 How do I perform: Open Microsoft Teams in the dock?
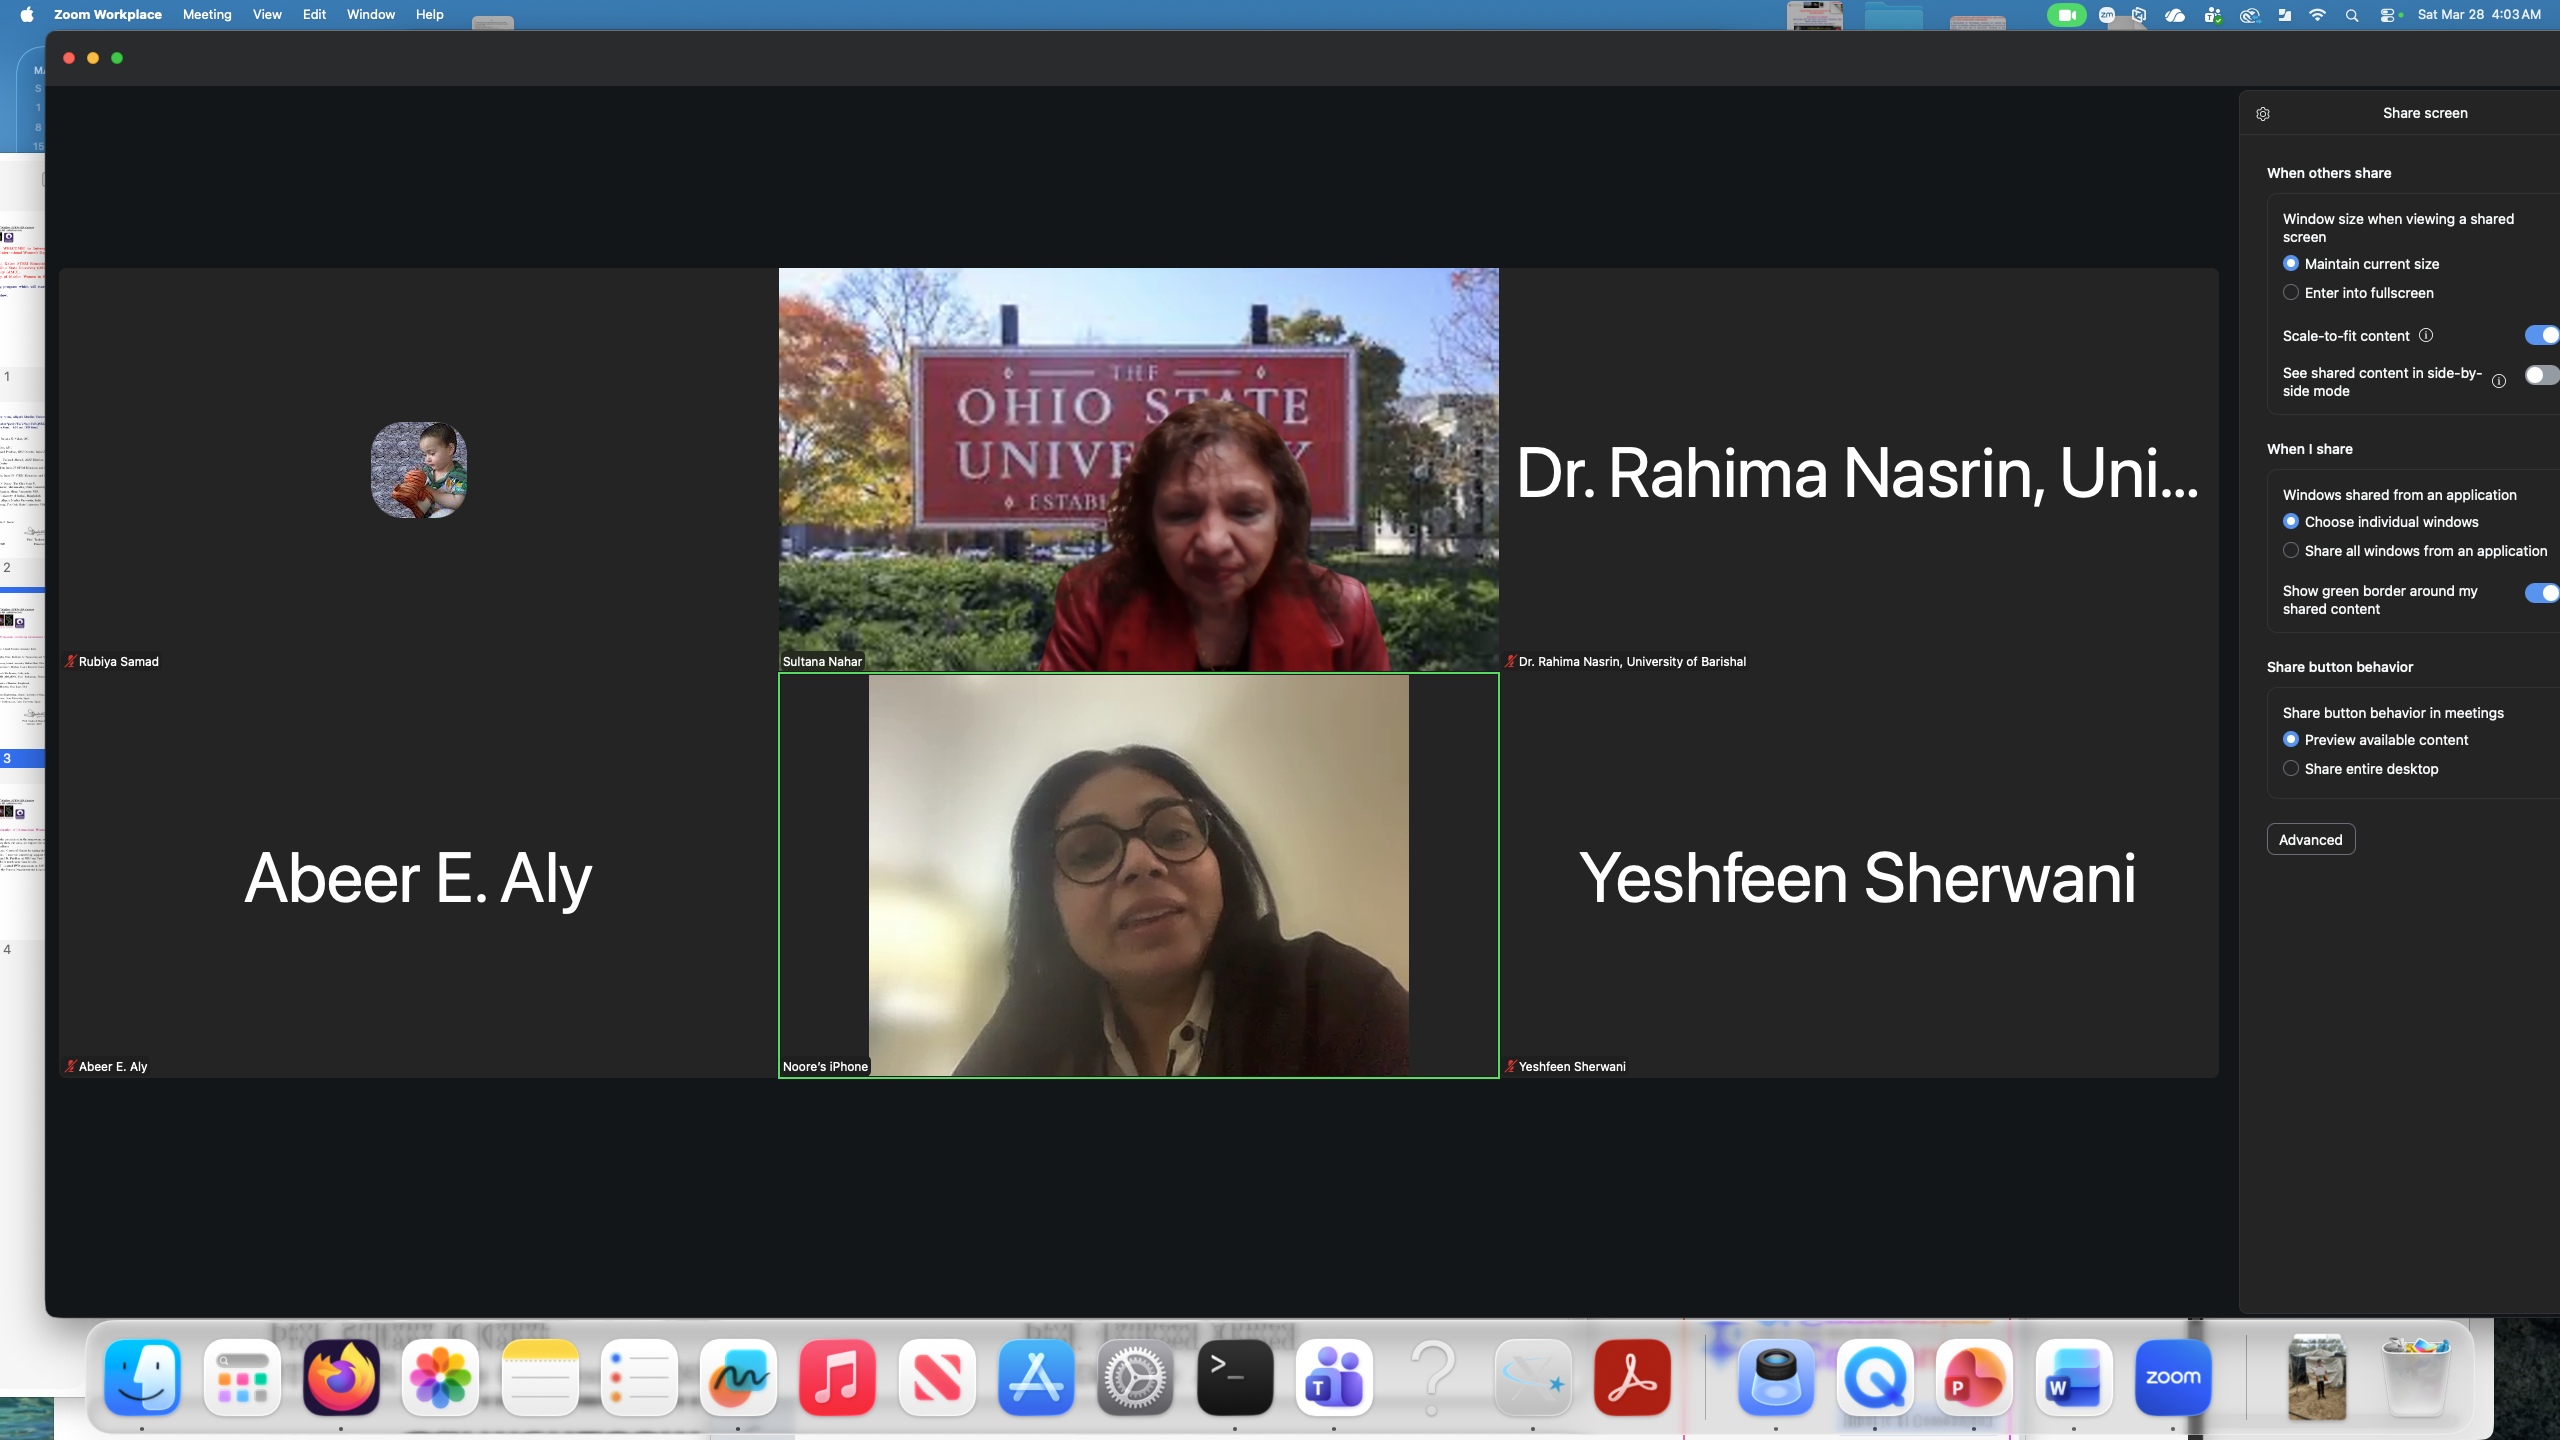coord(1334,1378)
